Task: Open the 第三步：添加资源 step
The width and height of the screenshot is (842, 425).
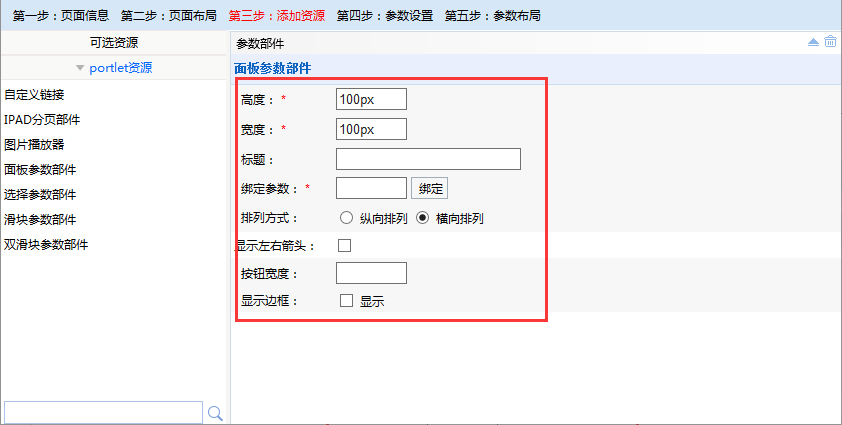Action: [x=277, y=16]
